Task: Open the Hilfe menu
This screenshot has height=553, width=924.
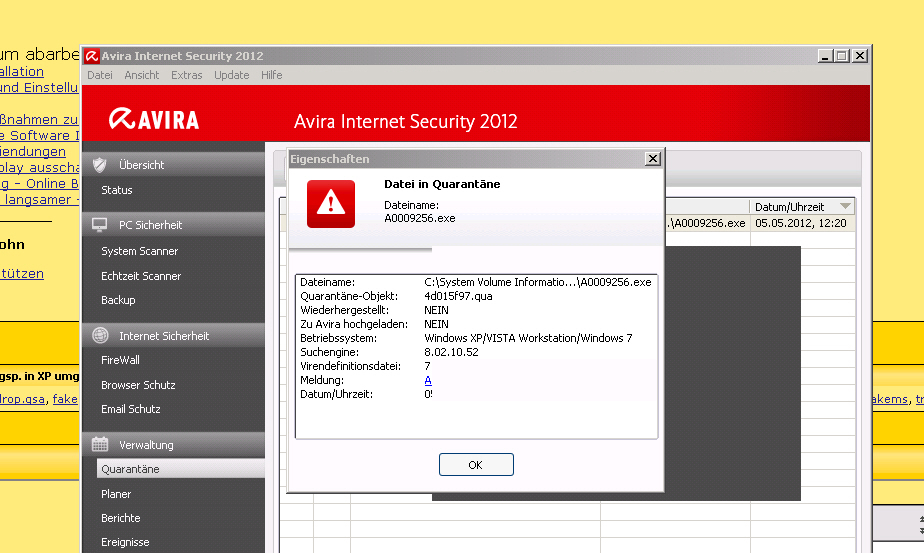Action: 272,75
